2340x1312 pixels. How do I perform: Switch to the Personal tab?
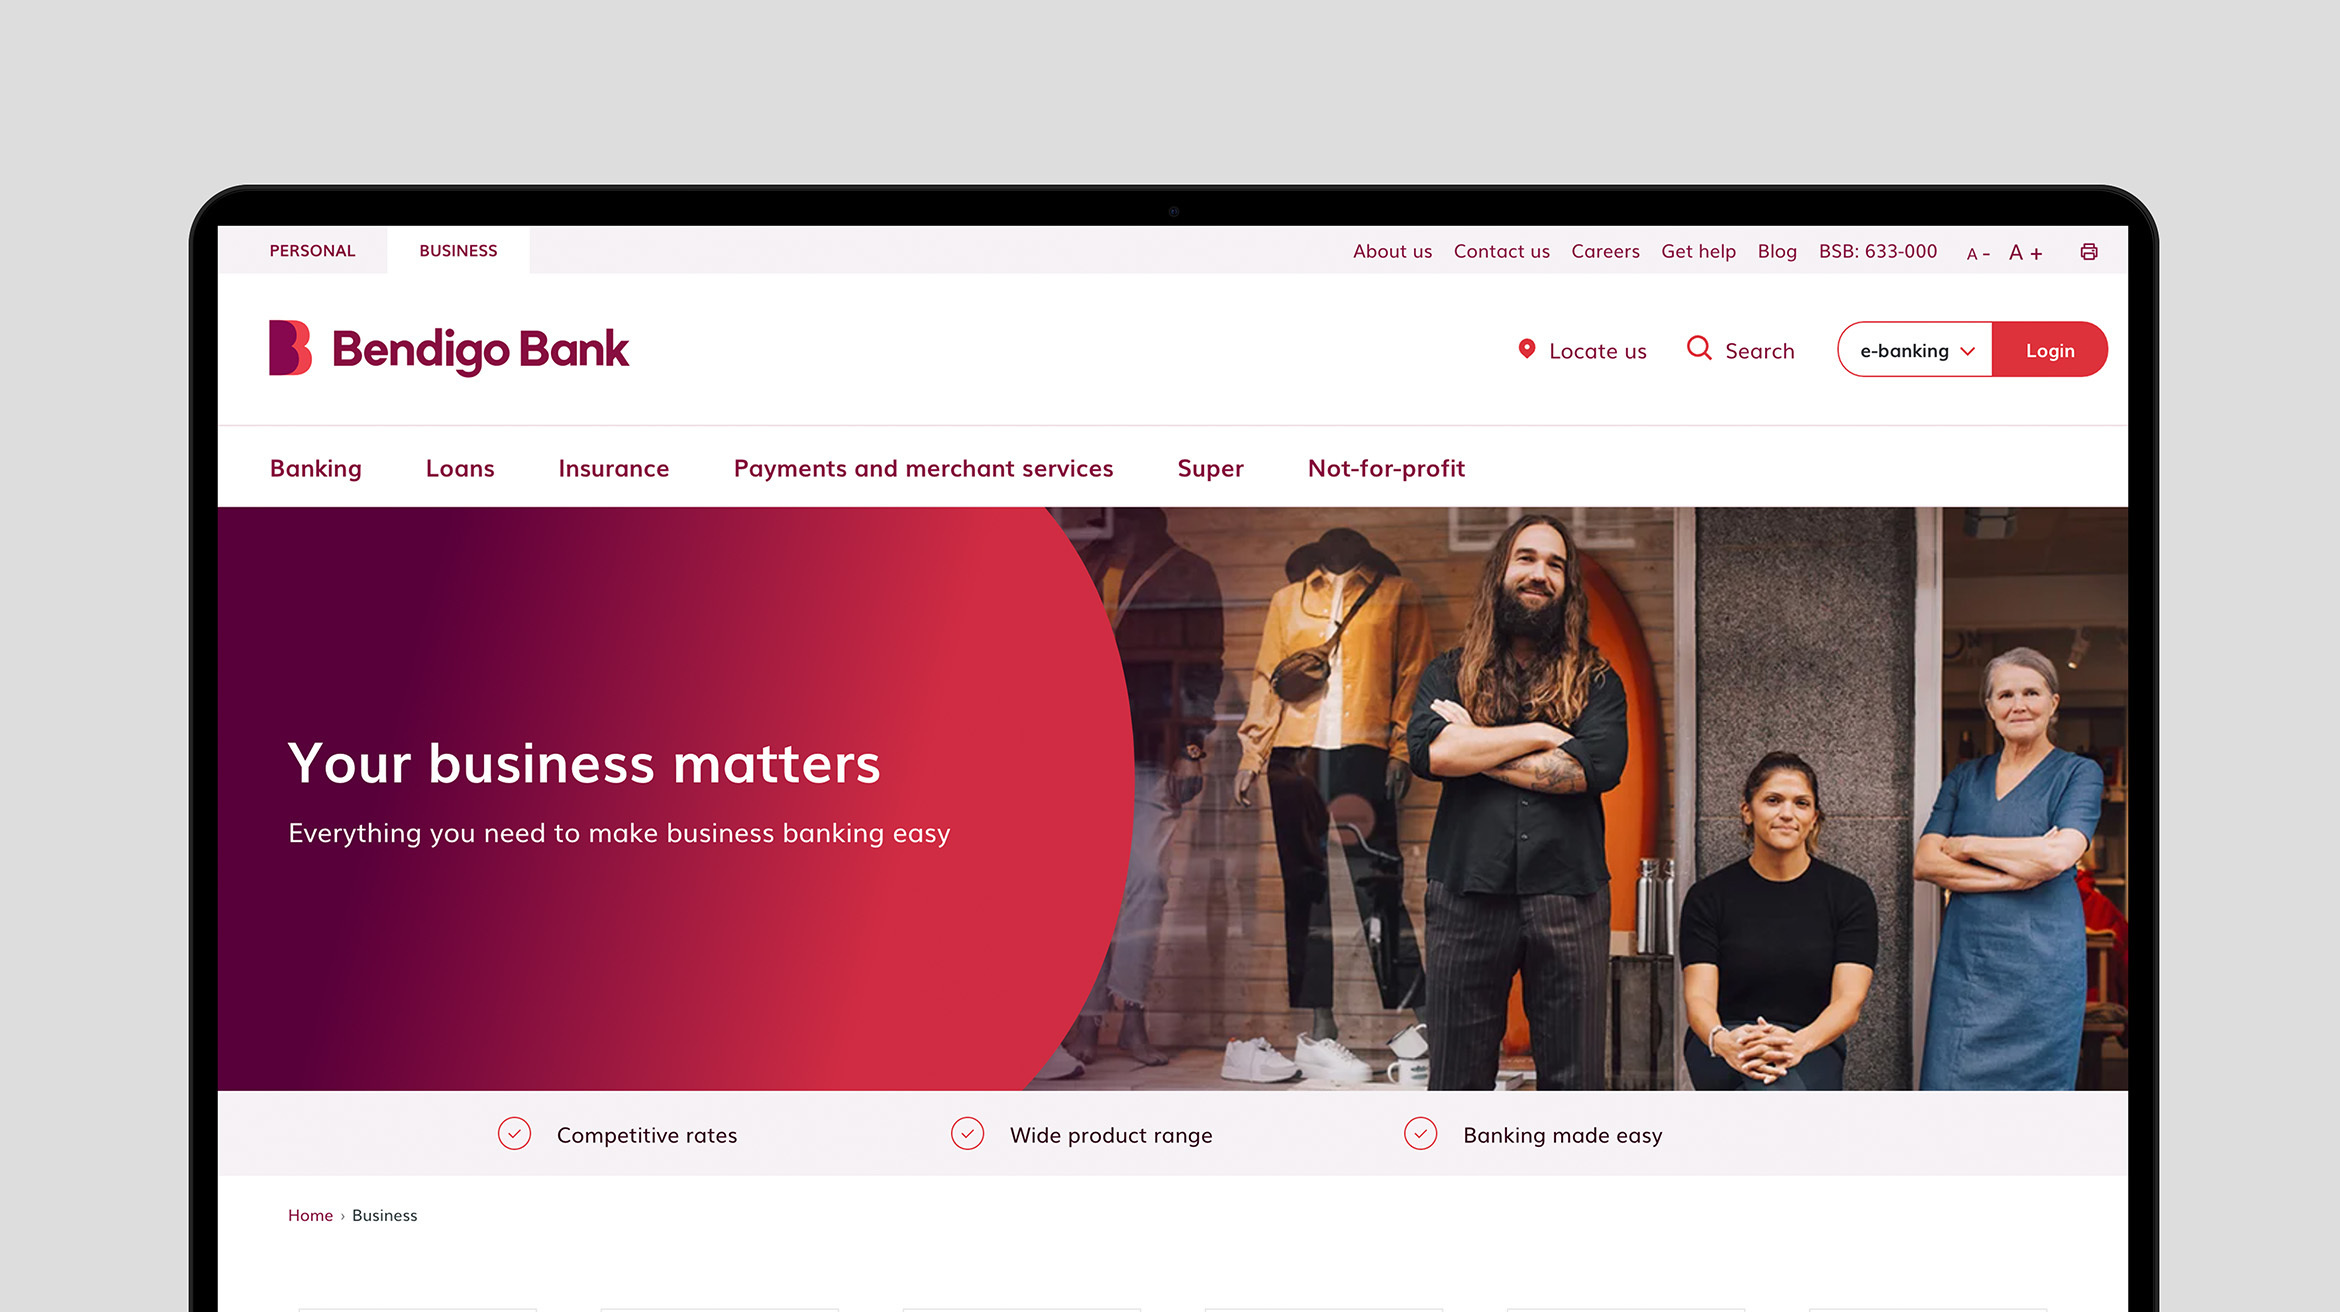(312, 251)
